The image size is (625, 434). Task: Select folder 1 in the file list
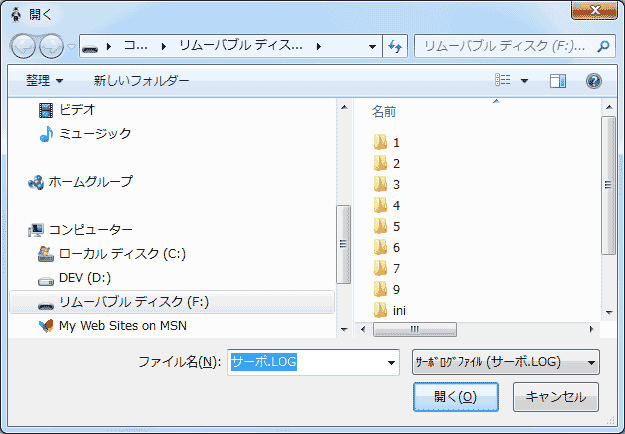tap(387, 142)
